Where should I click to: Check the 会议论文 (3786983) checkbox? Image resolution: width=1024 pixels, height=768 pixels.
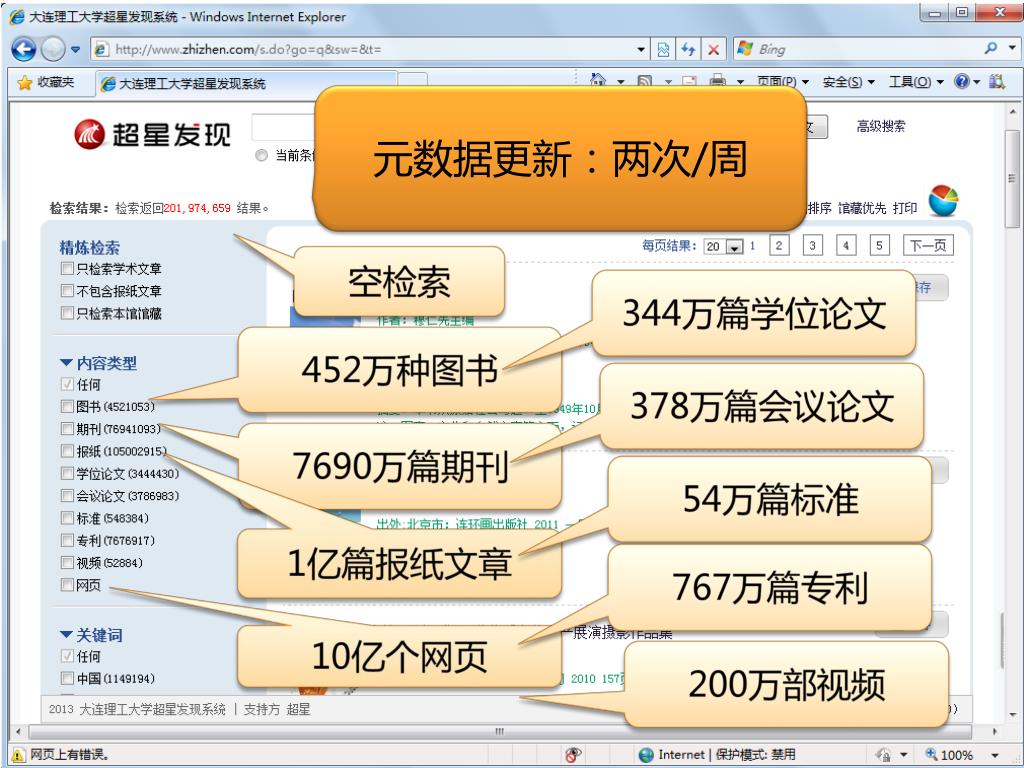(67, 496)
